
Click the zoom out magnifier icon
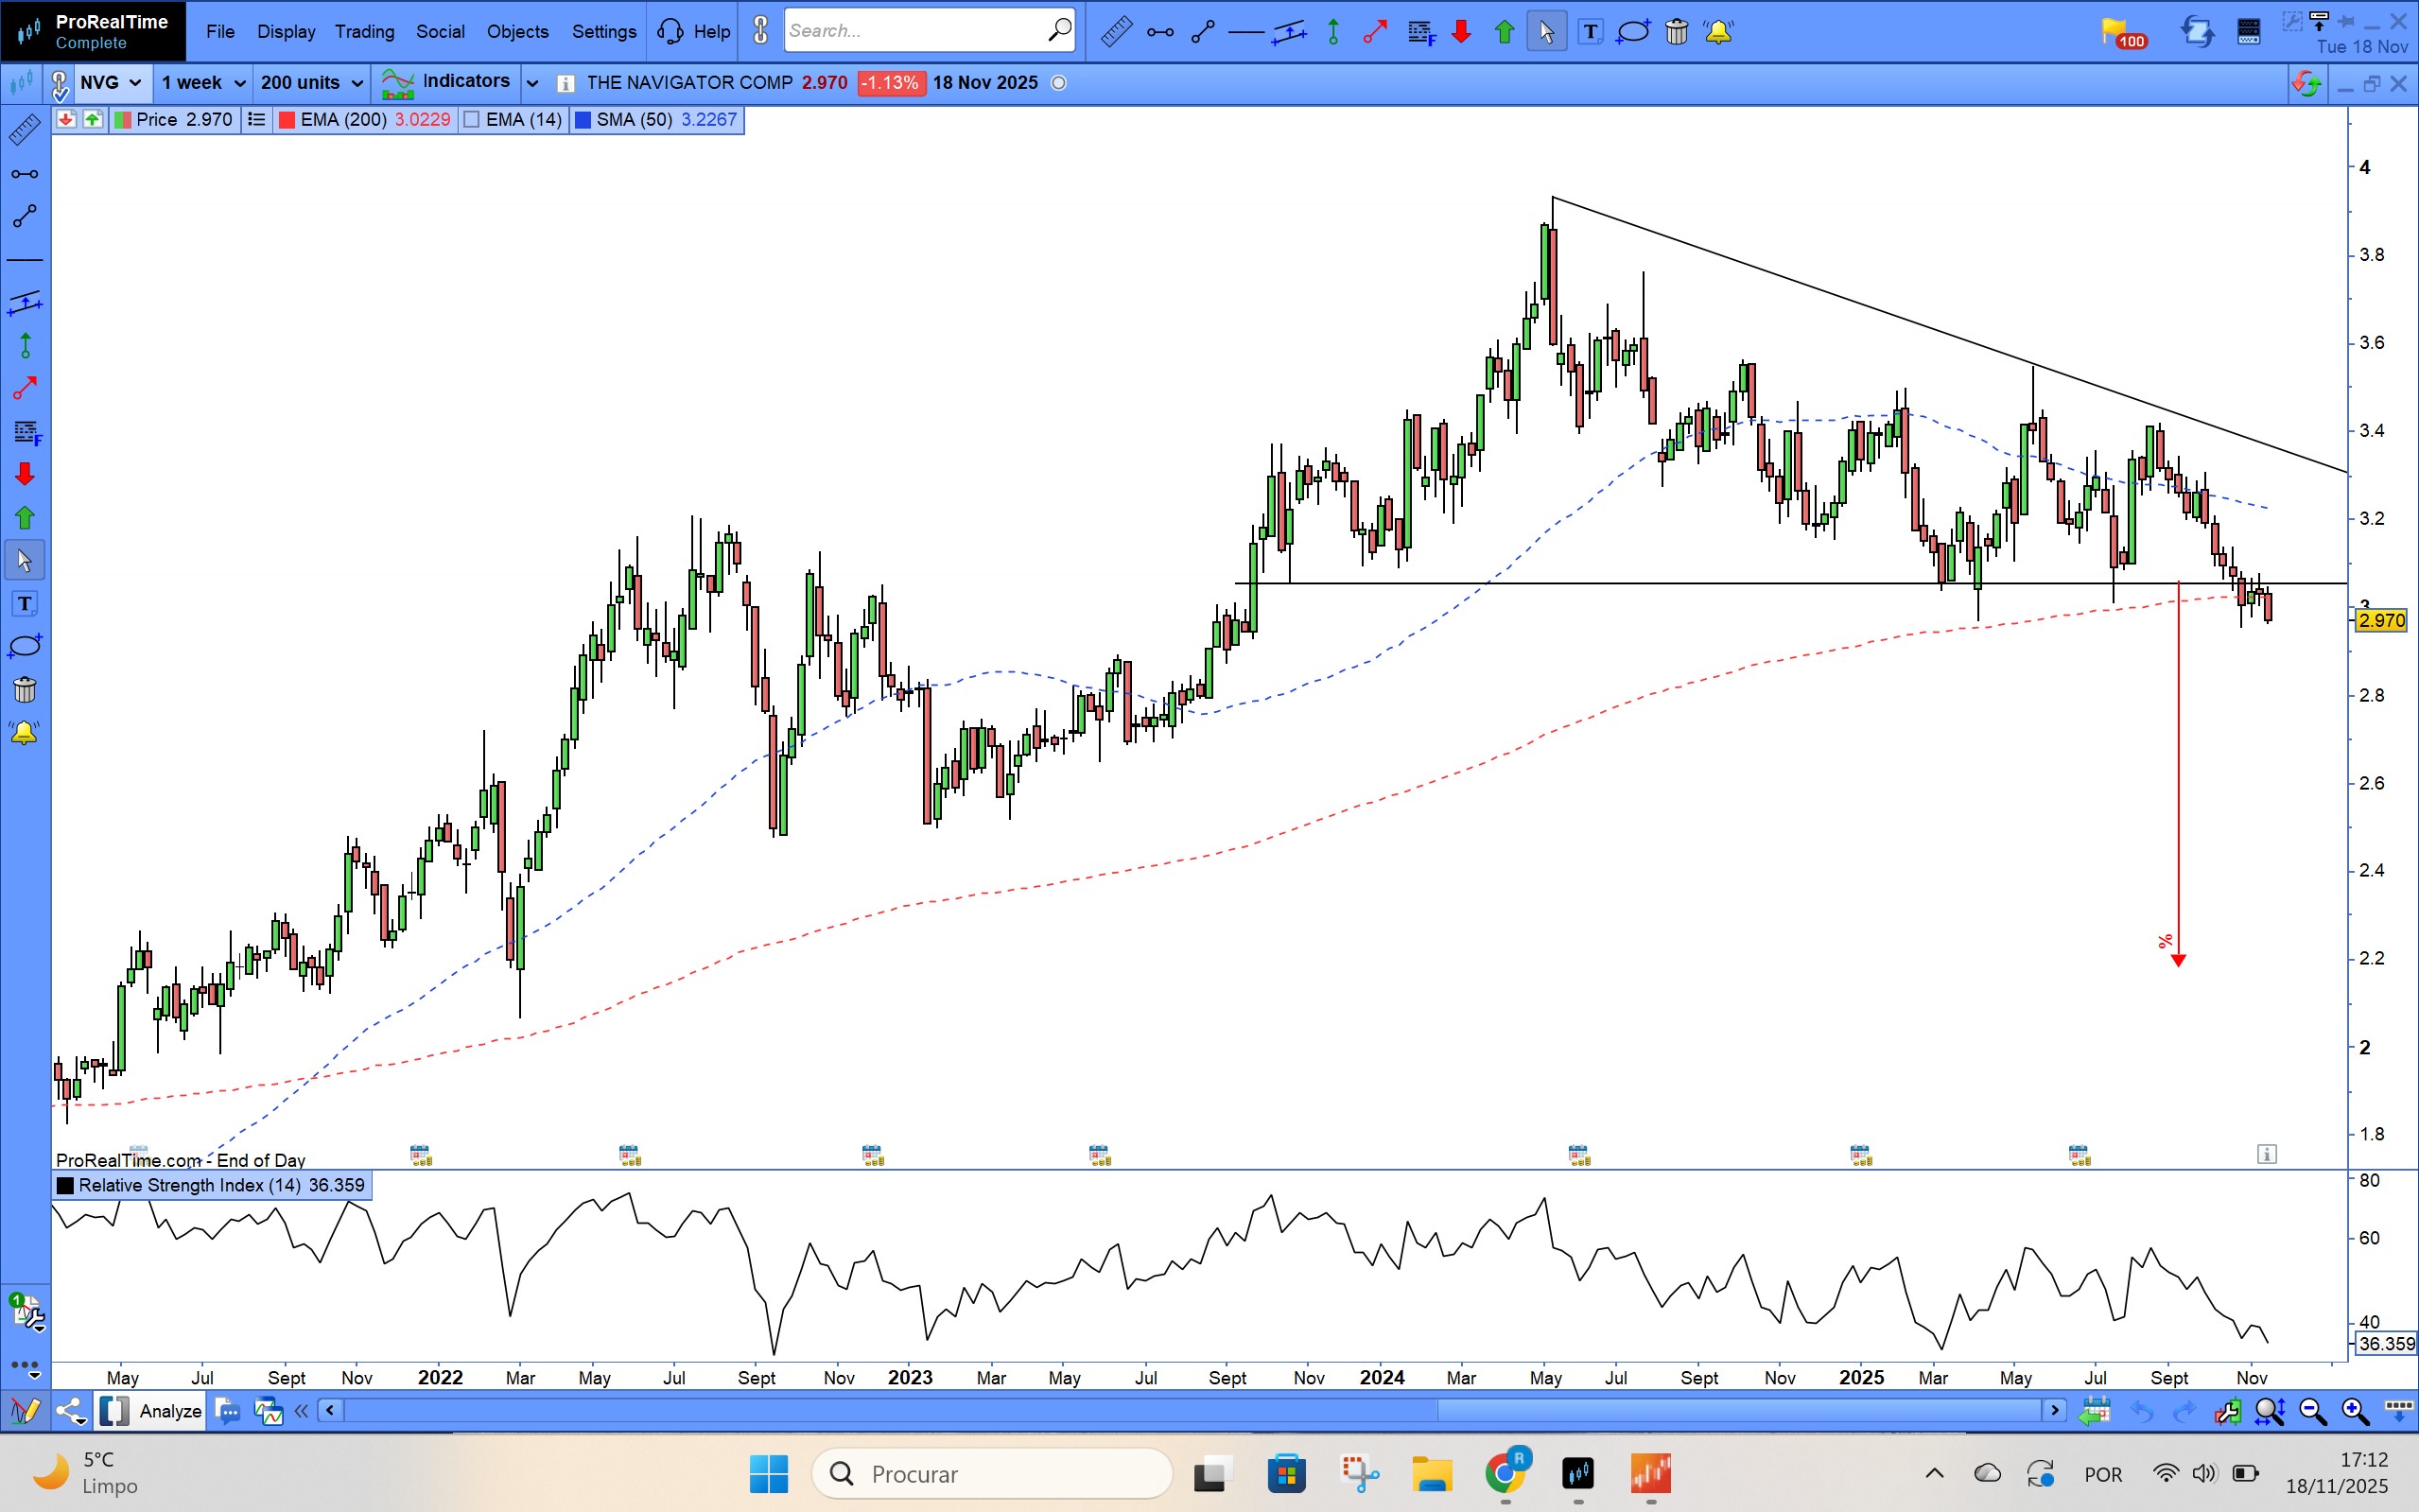point(2312,1411)
